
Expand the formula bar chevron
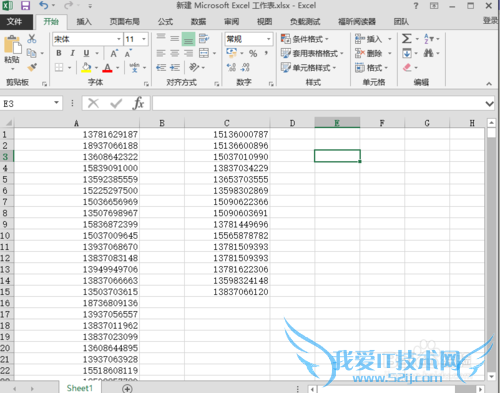tap(489, 104)
